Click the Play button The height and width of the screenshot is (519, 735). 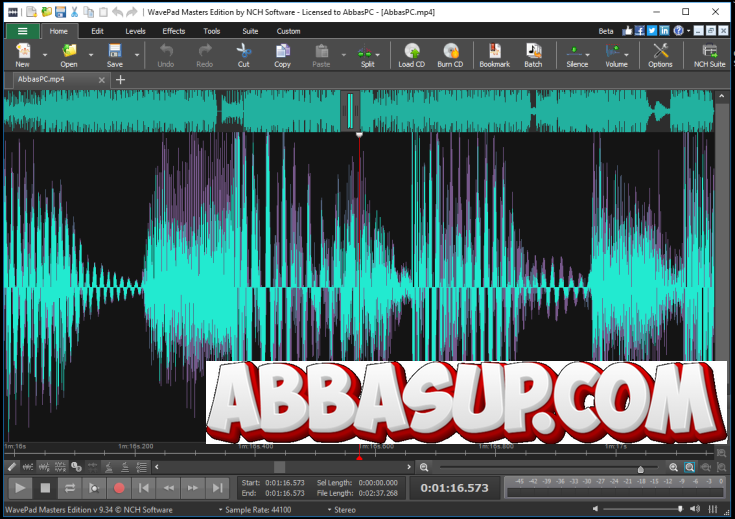(20, 488)
